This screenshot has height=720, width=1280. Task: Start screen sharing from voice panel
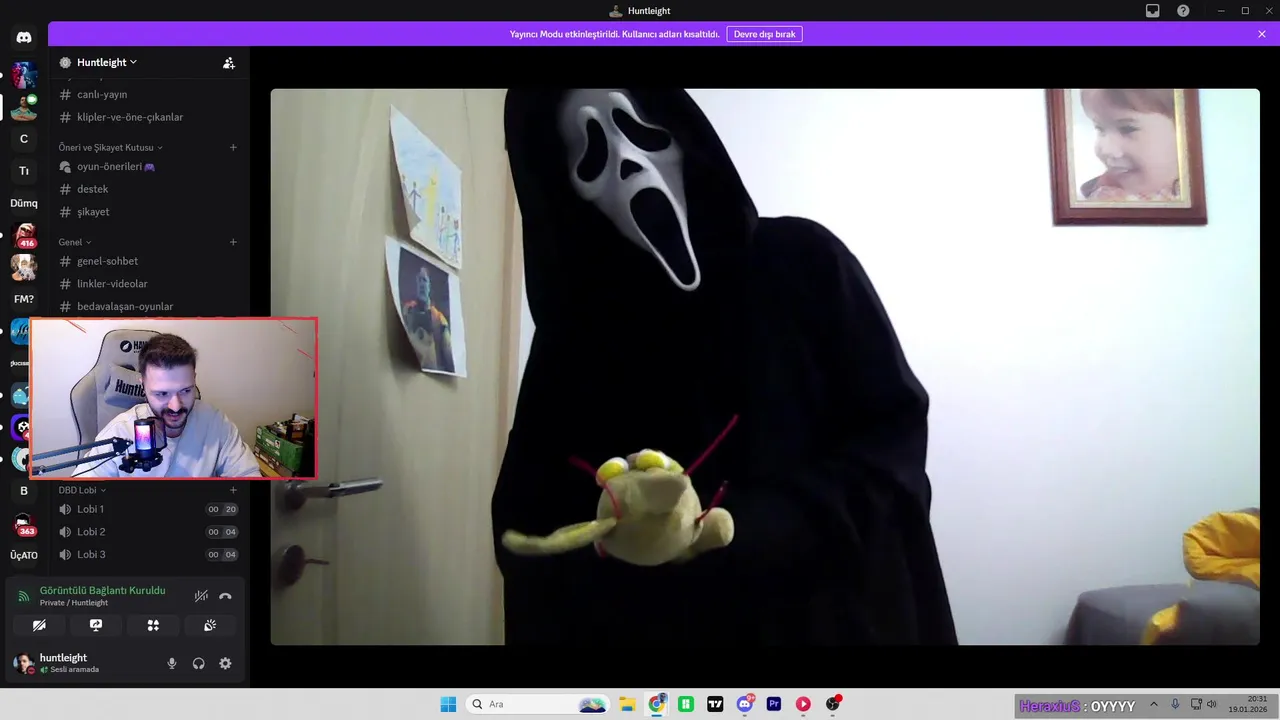coord(96,625)
